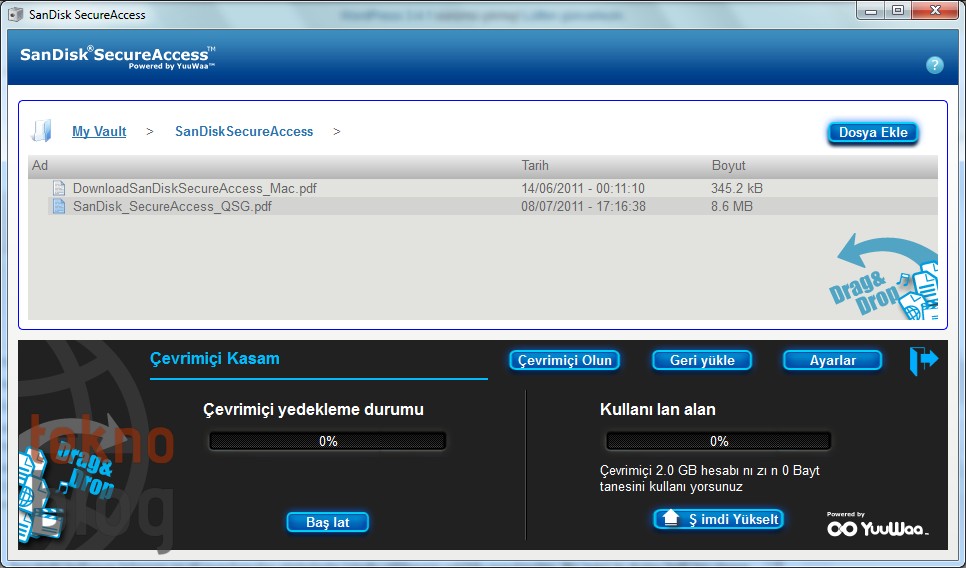Click the SanDisk window title bar app icon
Image resolution: width=966 pixels, height=568 pixels.
pyautogui.click(x=15, y=14)
